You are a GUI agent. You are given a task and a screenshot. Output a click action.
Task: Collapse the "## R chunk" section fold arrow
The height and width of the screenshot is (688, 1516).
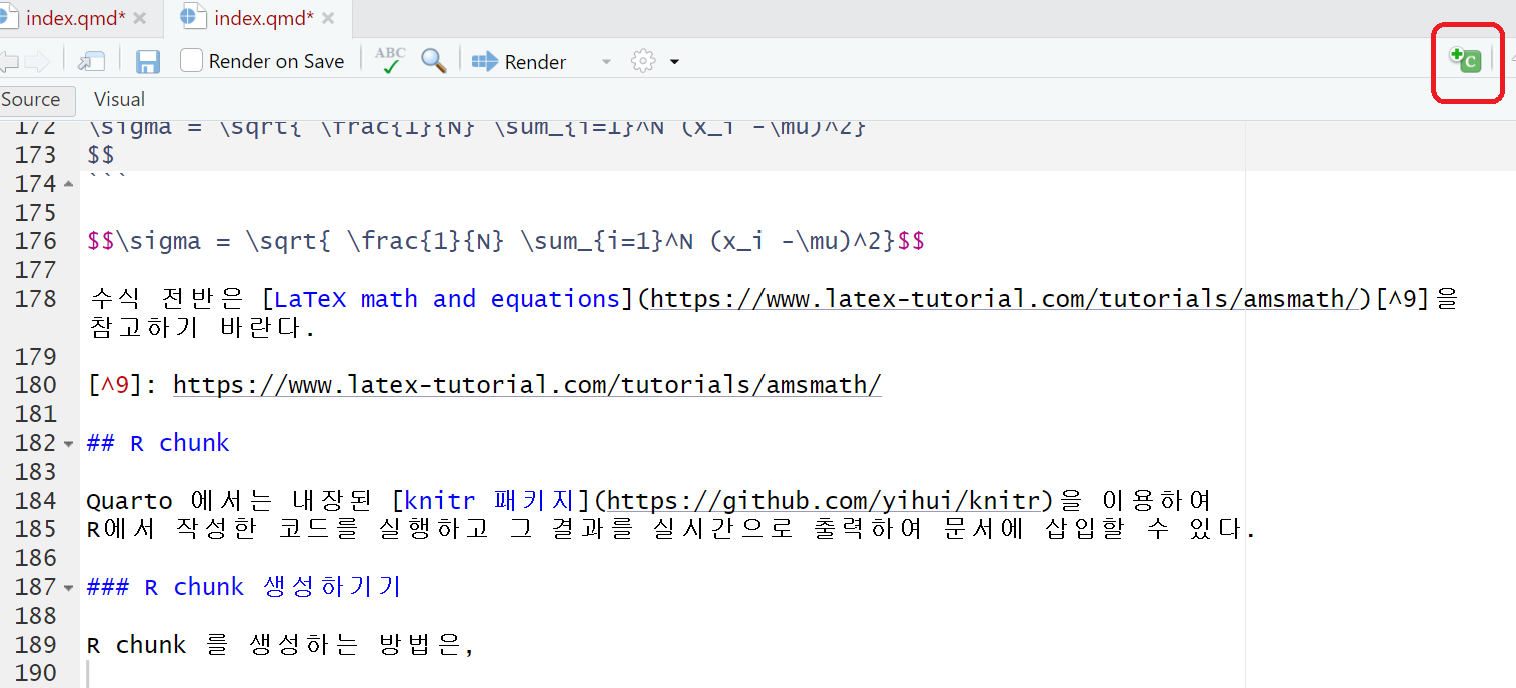pos(68,443)
